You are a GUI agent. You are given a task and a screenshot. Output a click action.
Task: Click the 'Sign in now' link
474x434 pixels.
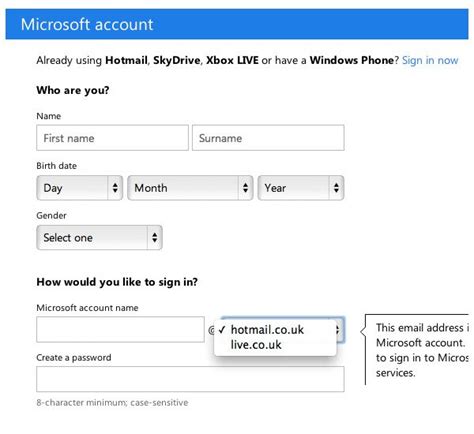(x=430, y=60)
